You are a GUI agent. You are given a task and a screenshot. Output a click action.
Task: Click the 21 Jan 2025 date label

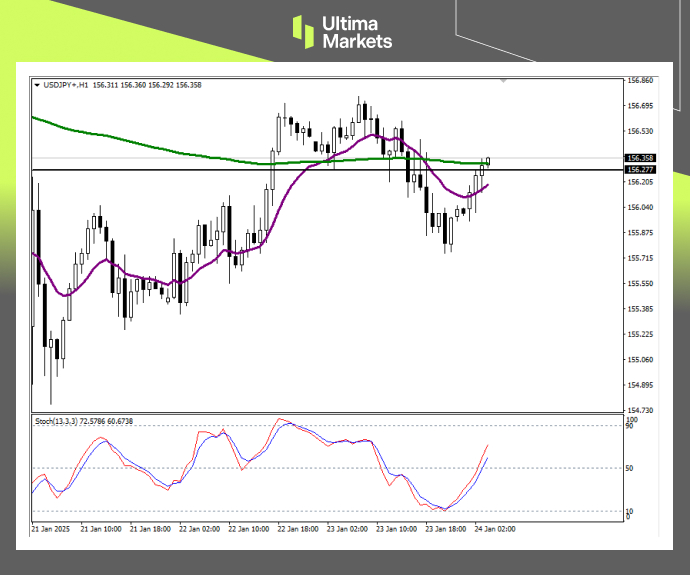coord(51,527)
